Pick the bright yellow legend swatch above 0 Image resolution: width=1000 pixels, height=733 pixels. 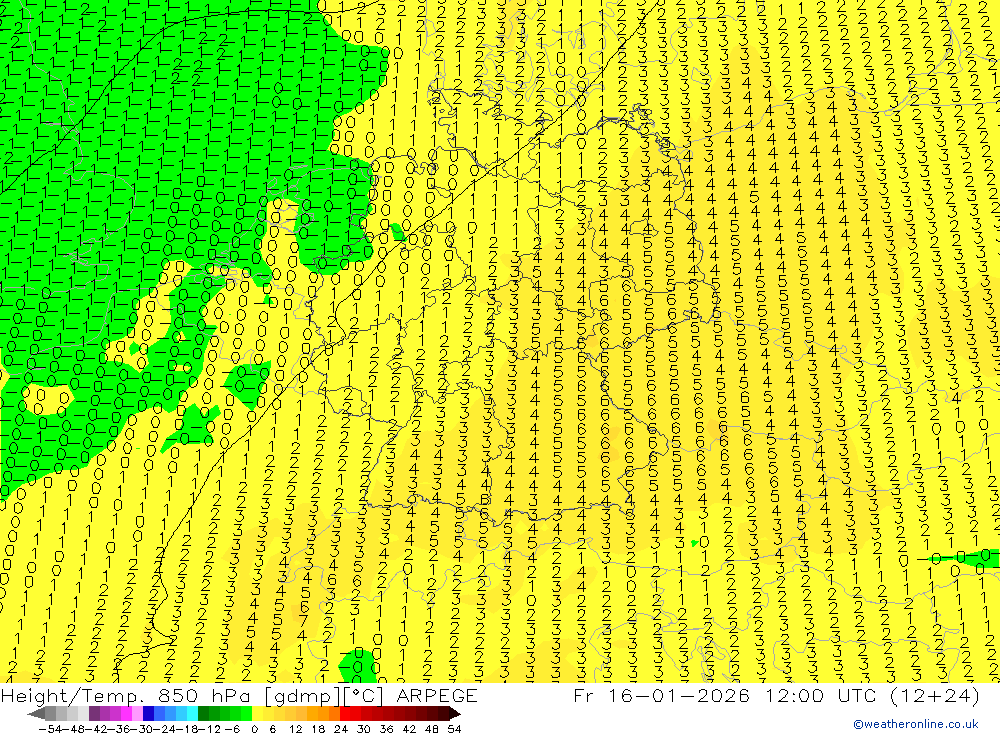coord(257,714)
